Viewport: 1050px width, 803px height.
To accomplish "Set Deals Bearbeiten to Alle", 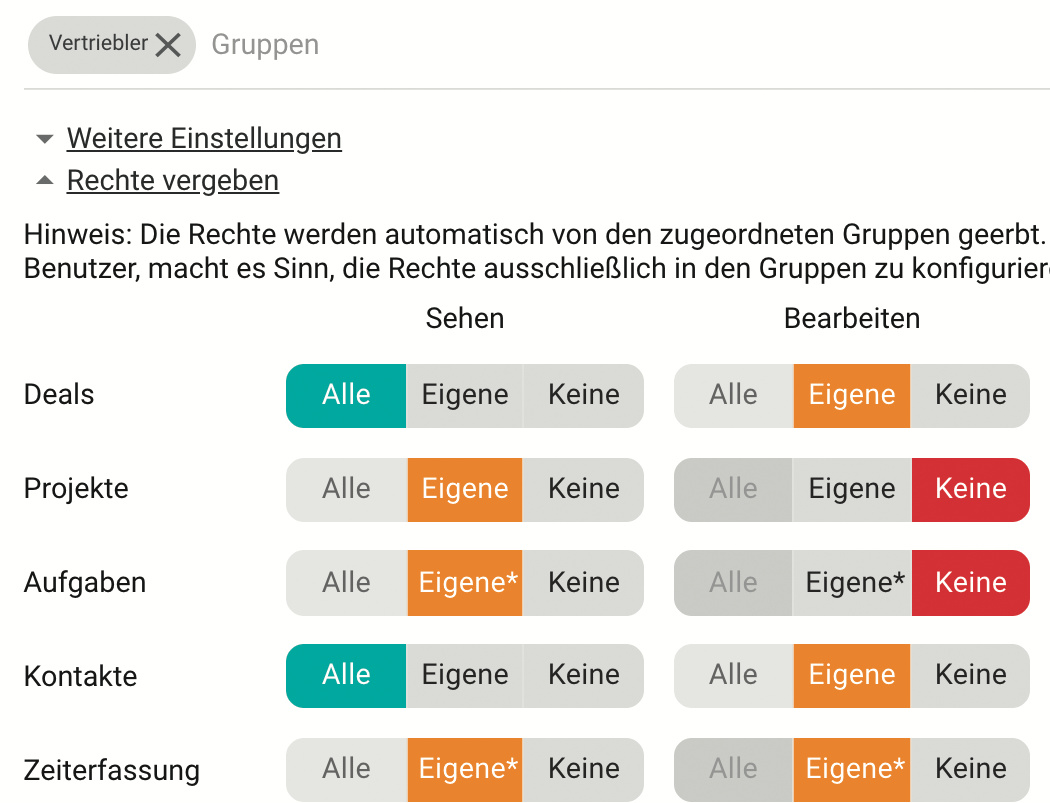I will pyautogui.click(x=733, y=395).
